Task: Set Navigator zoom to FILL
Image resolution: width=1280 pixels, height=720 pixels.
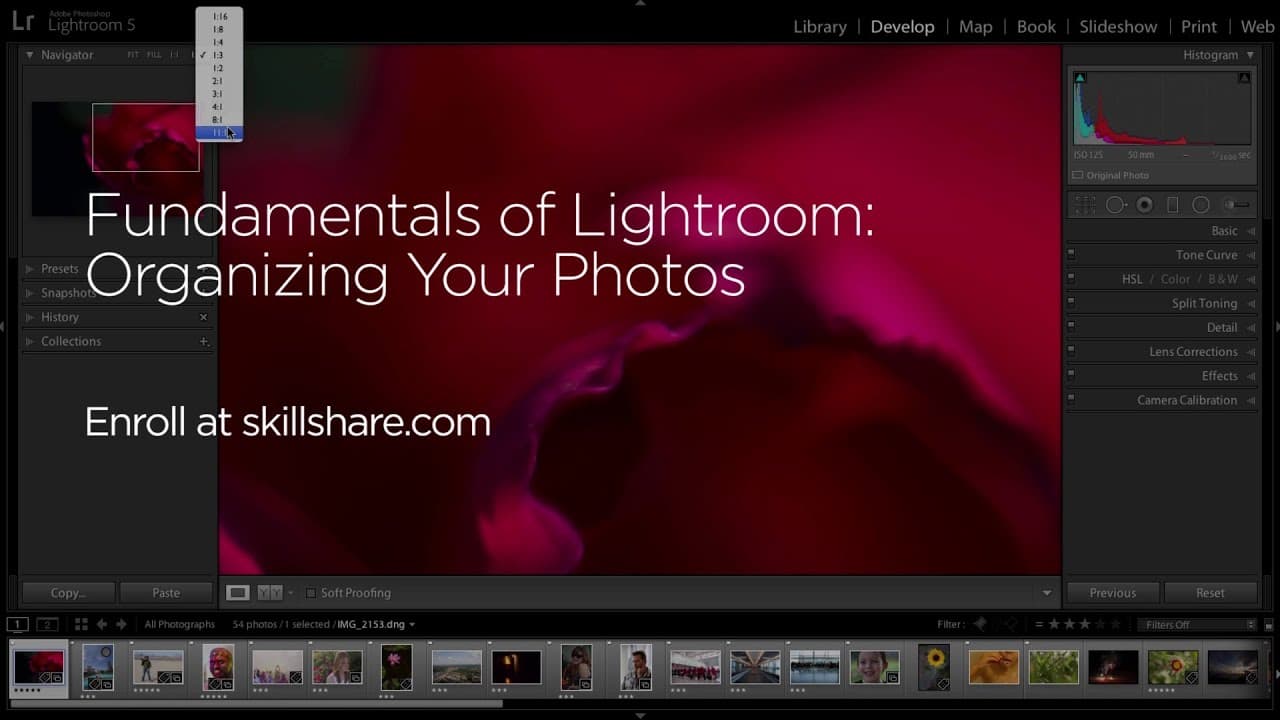Action: [x=154, y=55]
